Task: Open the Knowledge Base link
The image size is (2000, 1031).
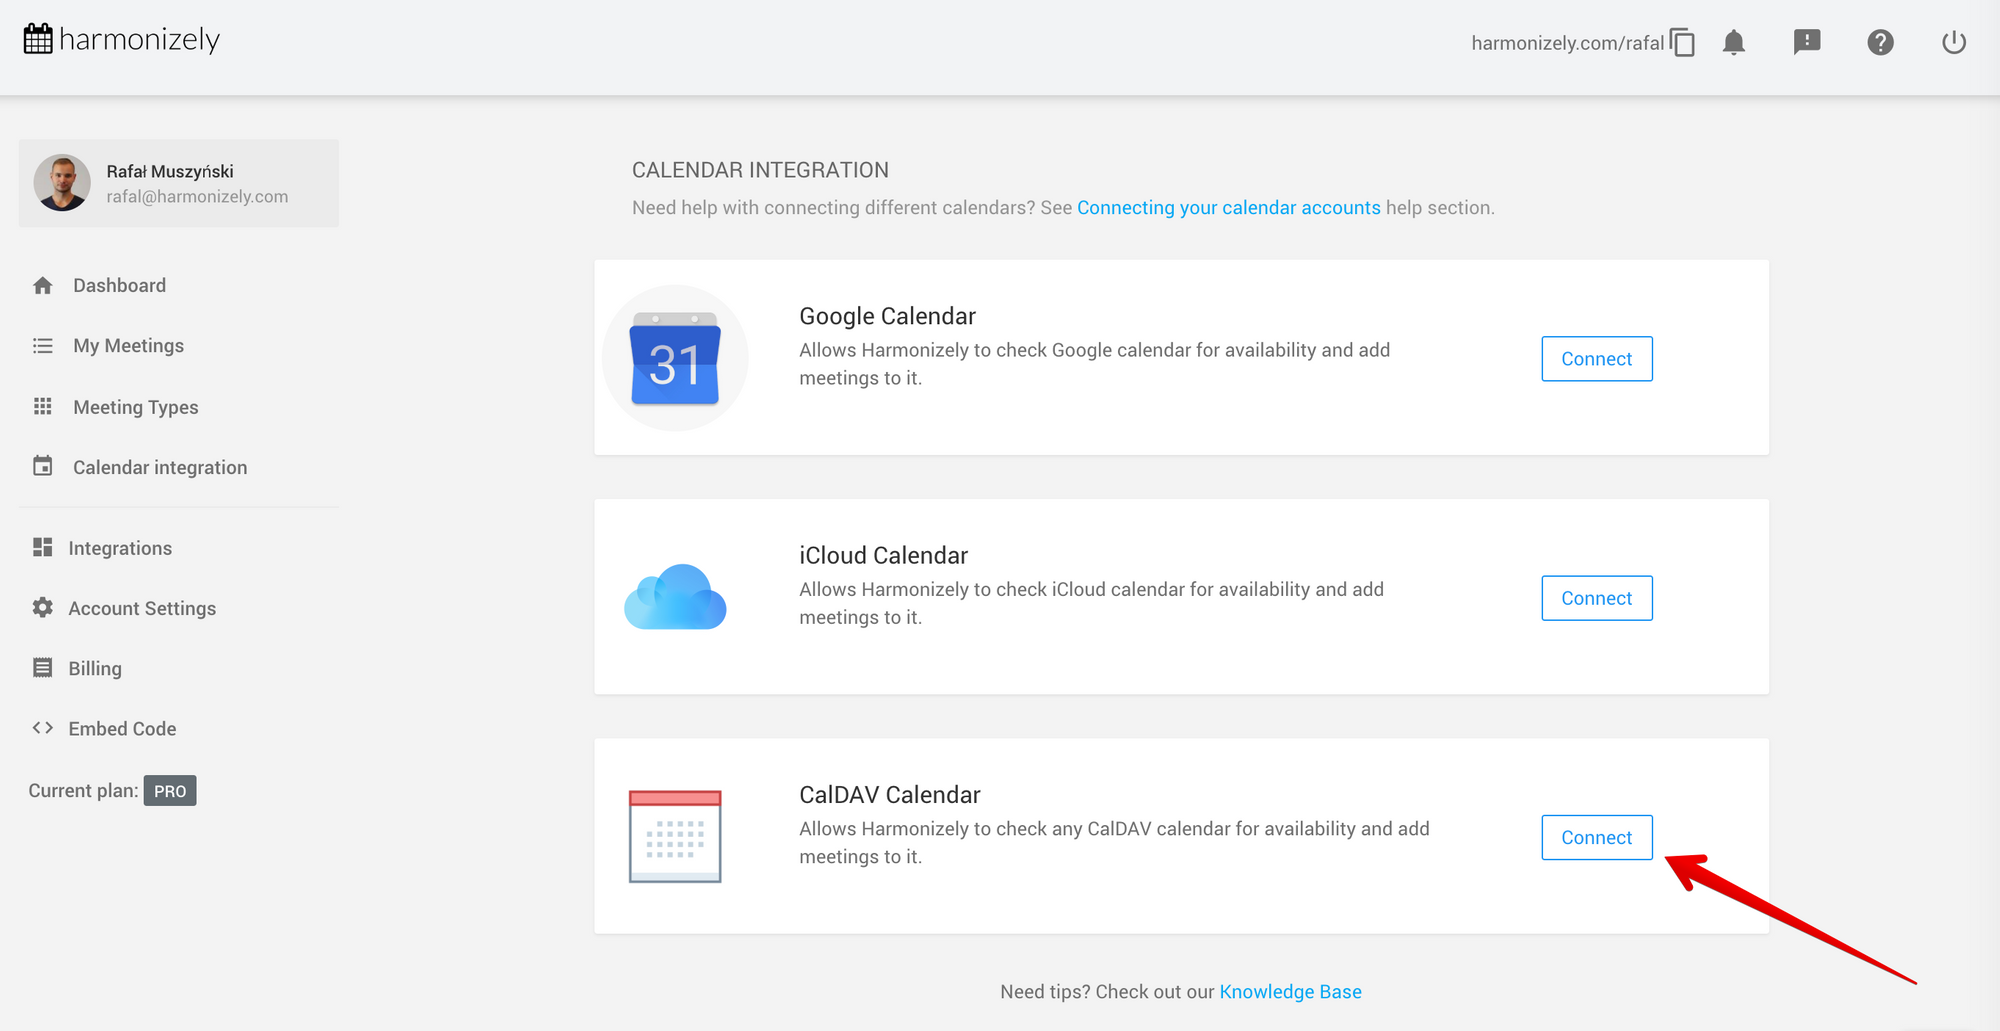Action: [1290, 992]
